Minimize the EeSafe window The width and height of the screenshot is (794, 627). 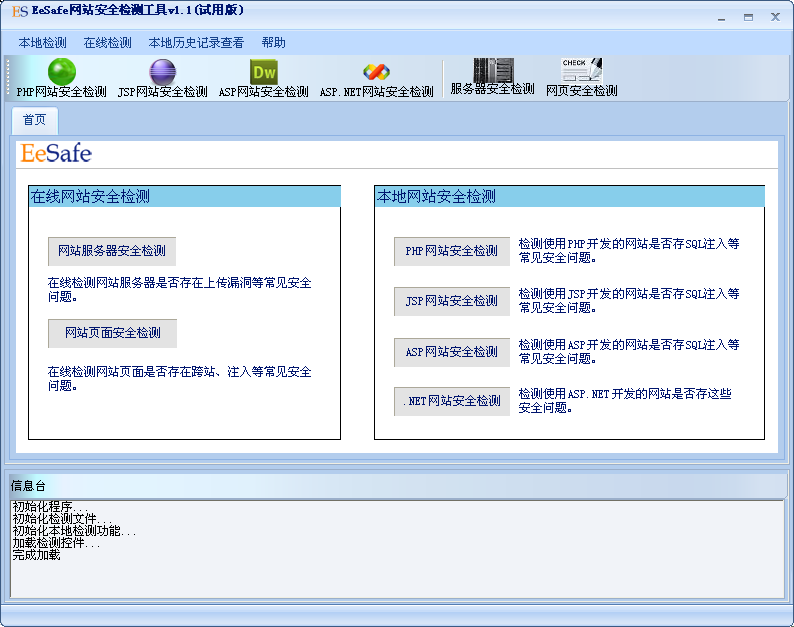722,18
